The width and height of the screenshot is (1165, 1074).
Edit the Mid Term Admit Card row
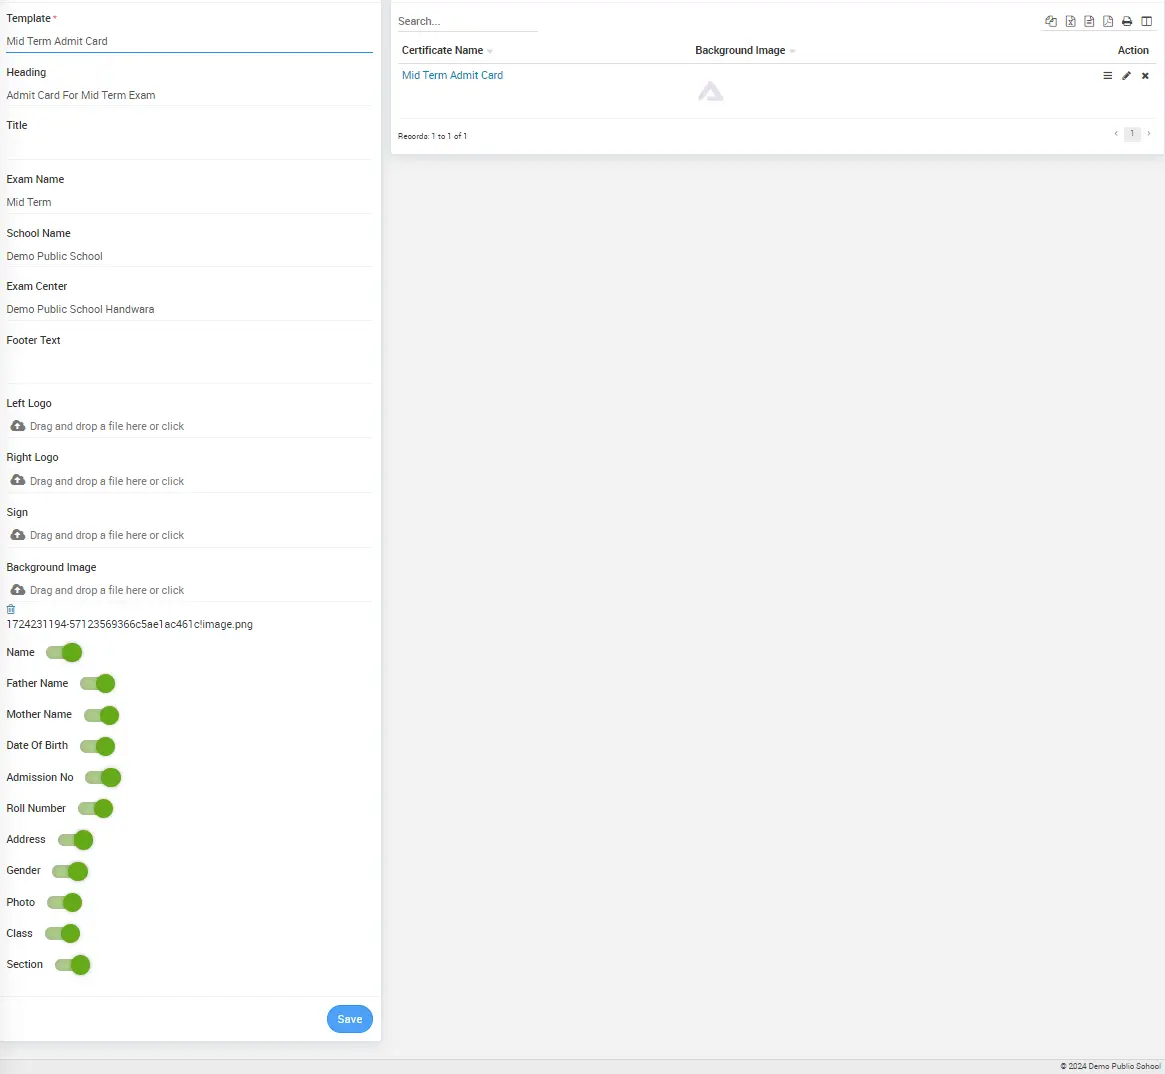(x=1126, y=76)
